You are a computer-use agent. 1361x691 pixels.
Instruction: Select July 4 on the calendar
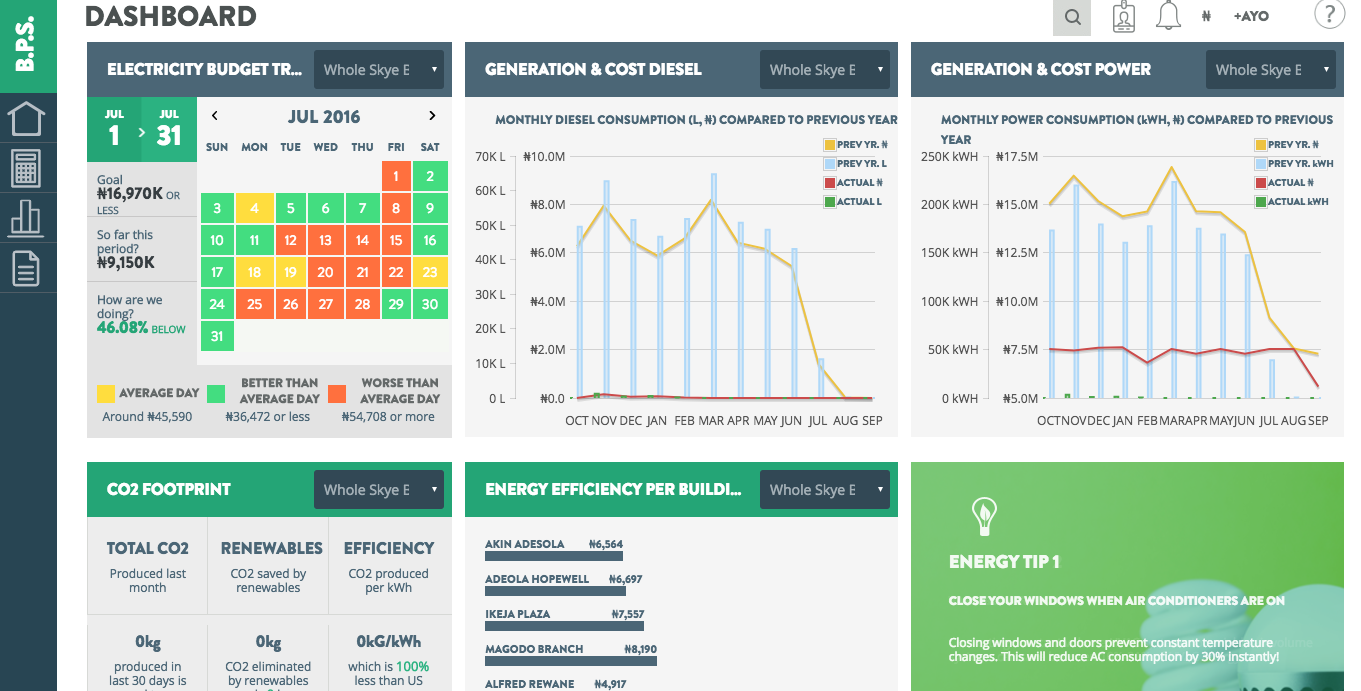click(254, 209)
